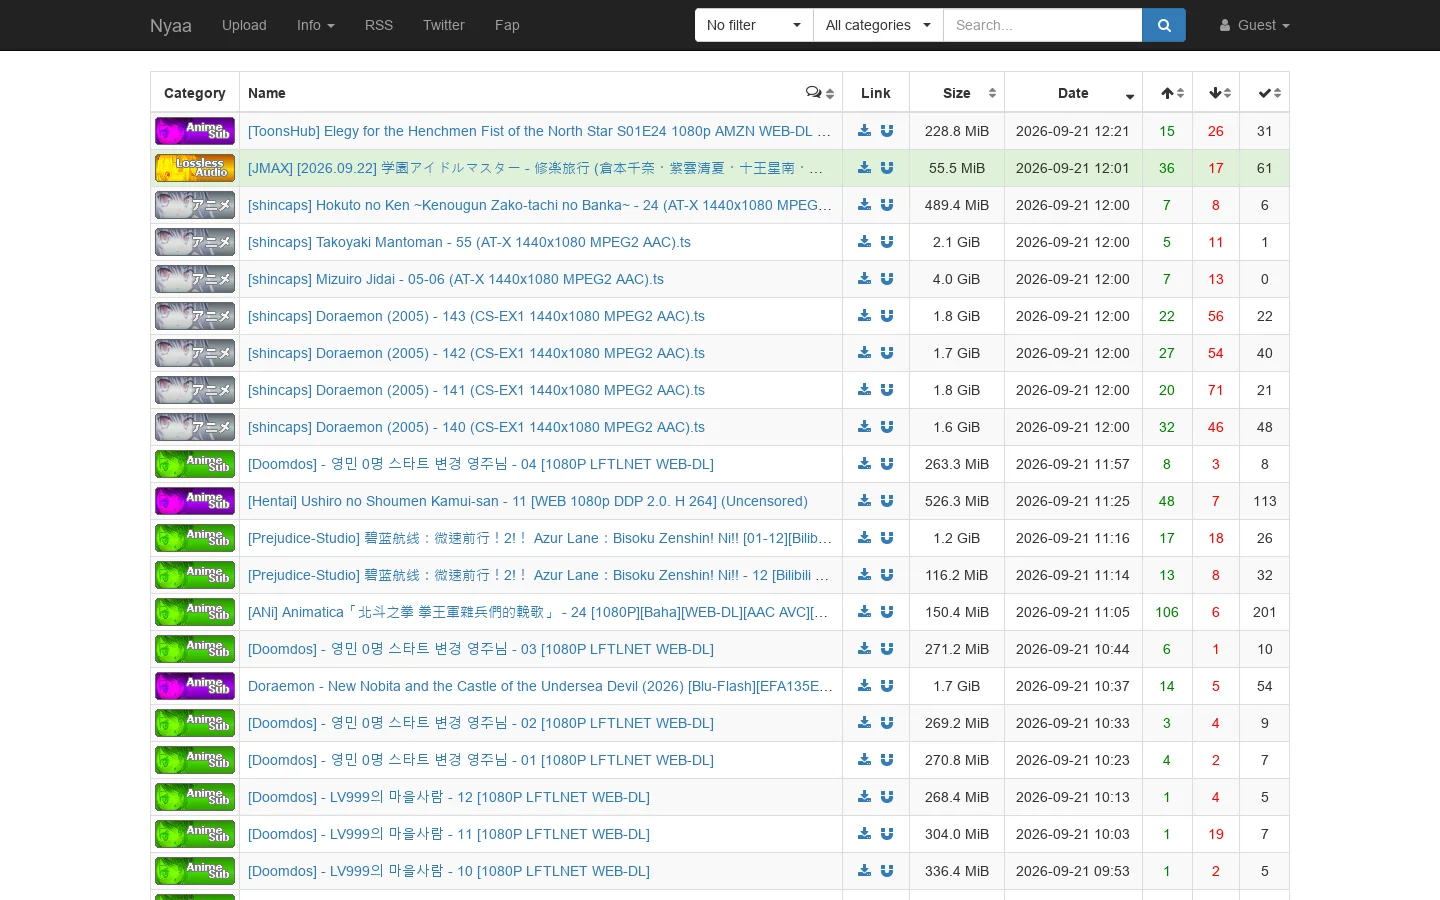Image resolution: width=1440 pixels, height=900 pixels.
Task: Click completed count 201
Action: pyautogui.click(x=1265, y=612)
